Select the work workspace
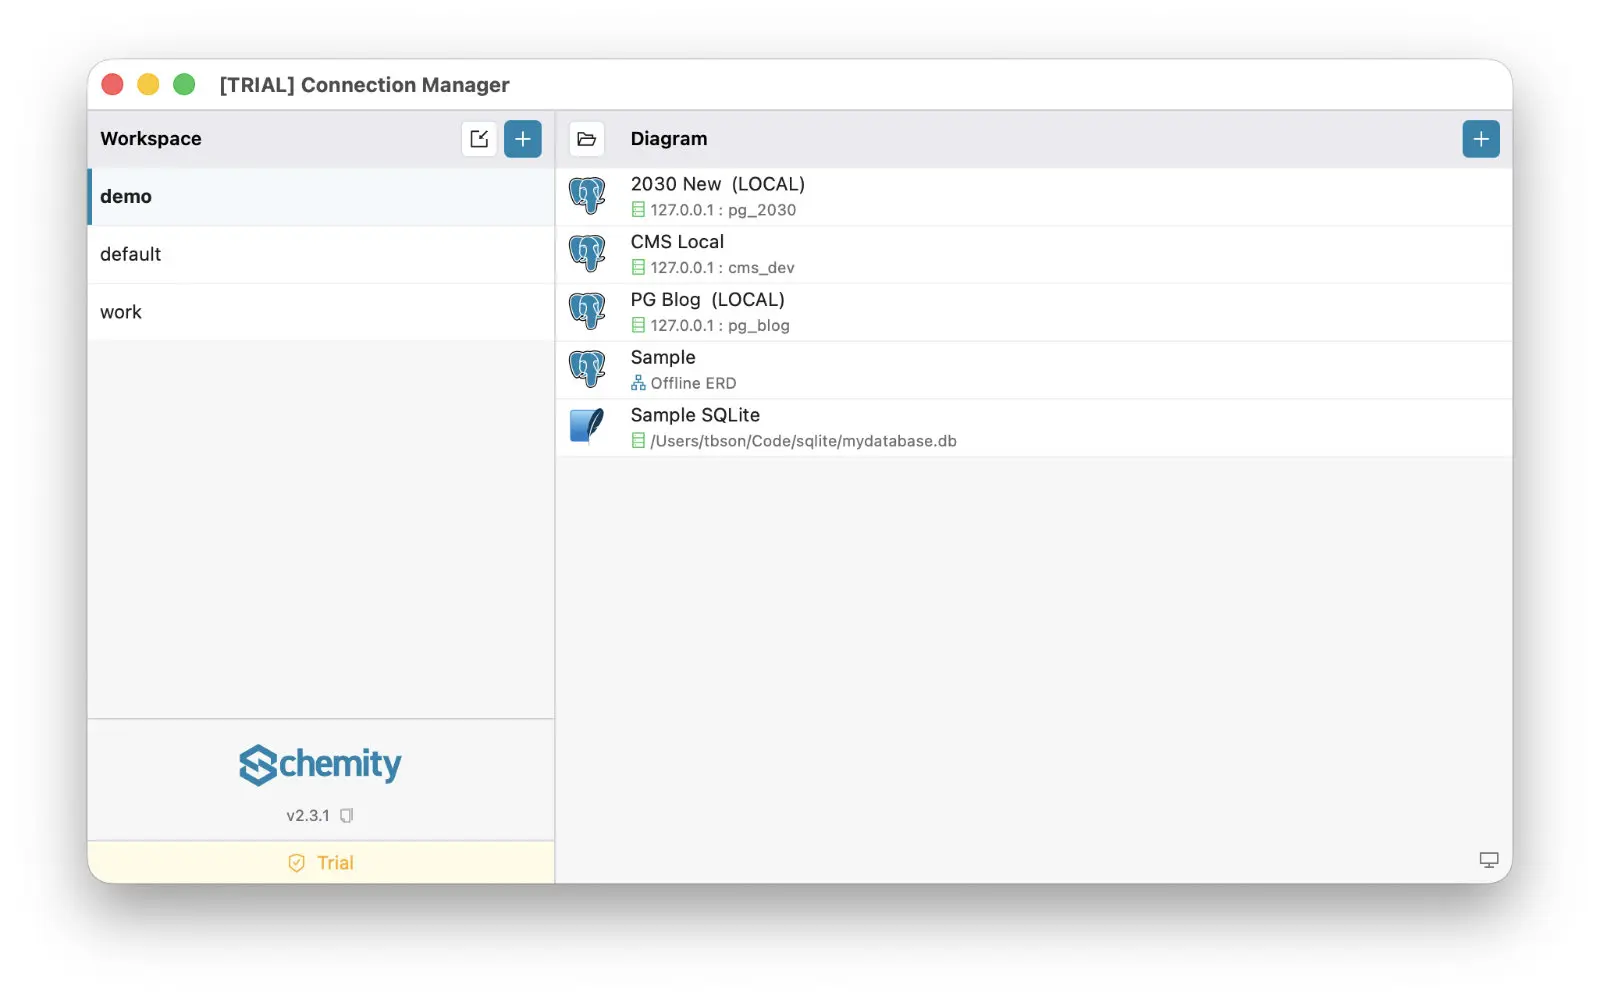Screen dimensions: 1600x999 [321, 312]
